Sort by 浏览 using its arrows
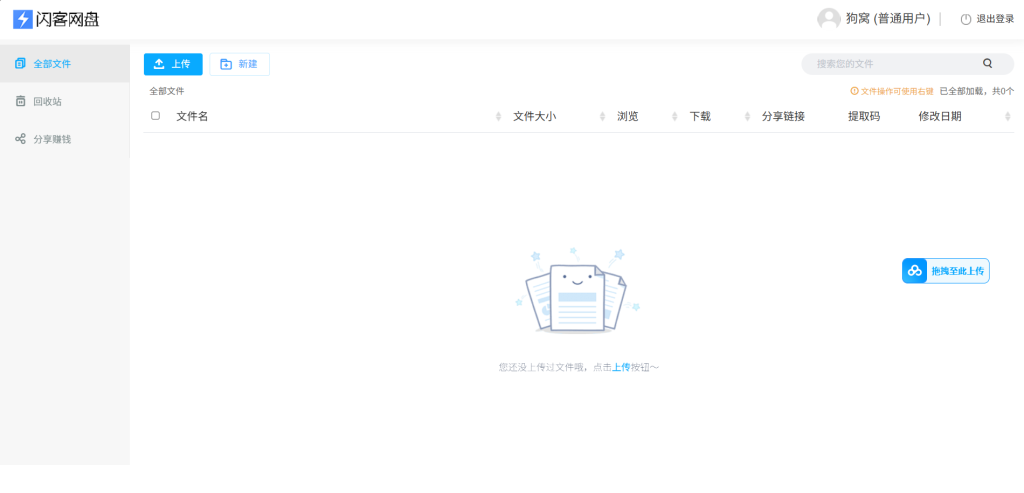The width and height of the screenshot is (1024, 493). pos(675,116)
